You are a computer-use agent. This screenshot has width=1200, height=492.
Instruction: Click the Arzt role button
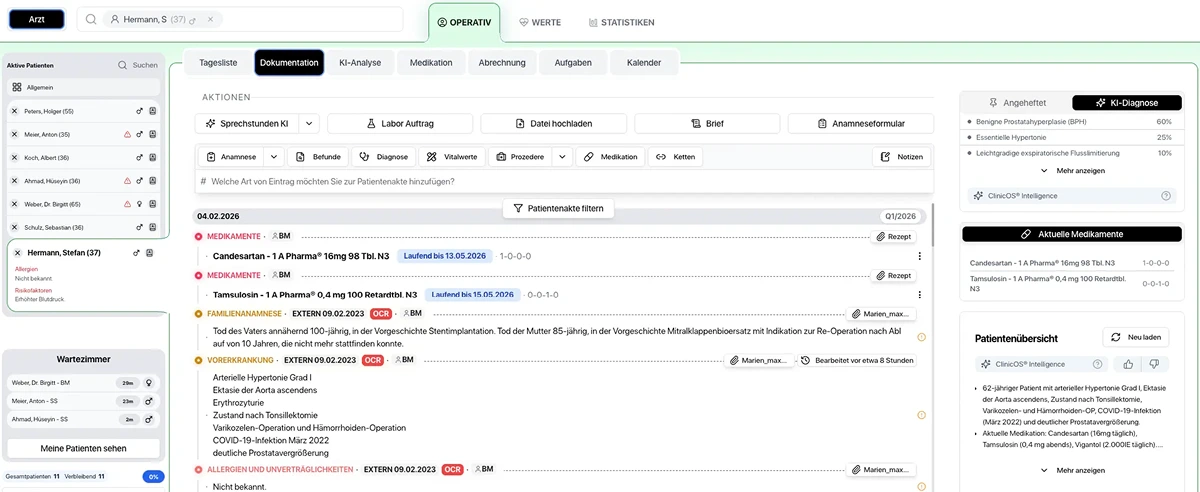coord(36,19)
